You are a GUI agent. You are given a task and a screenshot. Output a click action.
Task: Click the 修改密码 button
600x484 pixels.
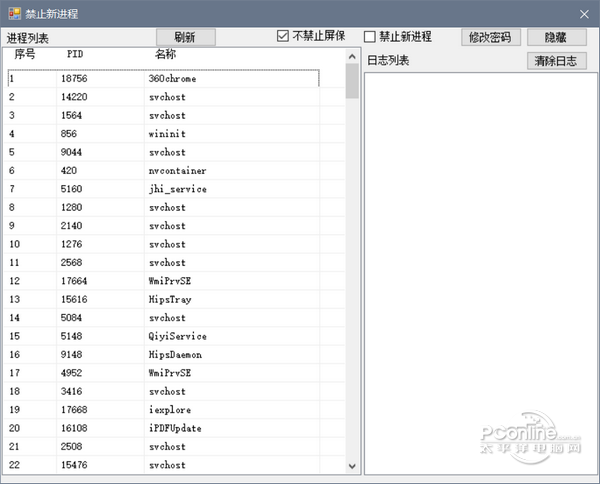coord(491,37)
